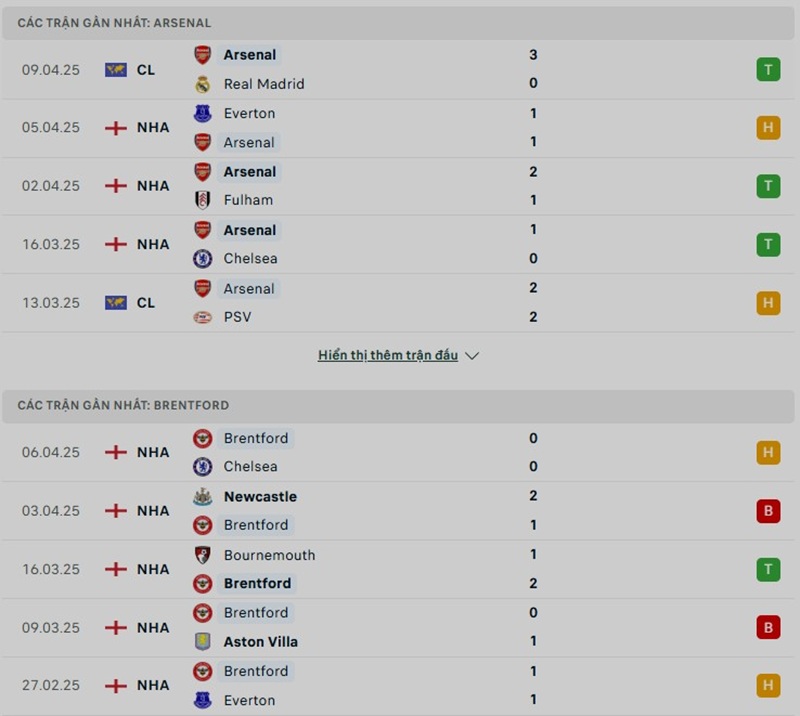The height and width of the screenshot is (716, 800).
Task: Click the Aston Villa club crest
Action: (202, 642)
